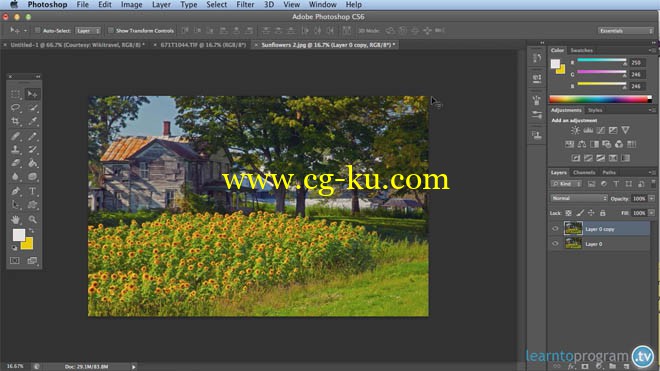Select the Move tool in toolbox
This screenshot has width=660, height=371.
tap(32, 94)
